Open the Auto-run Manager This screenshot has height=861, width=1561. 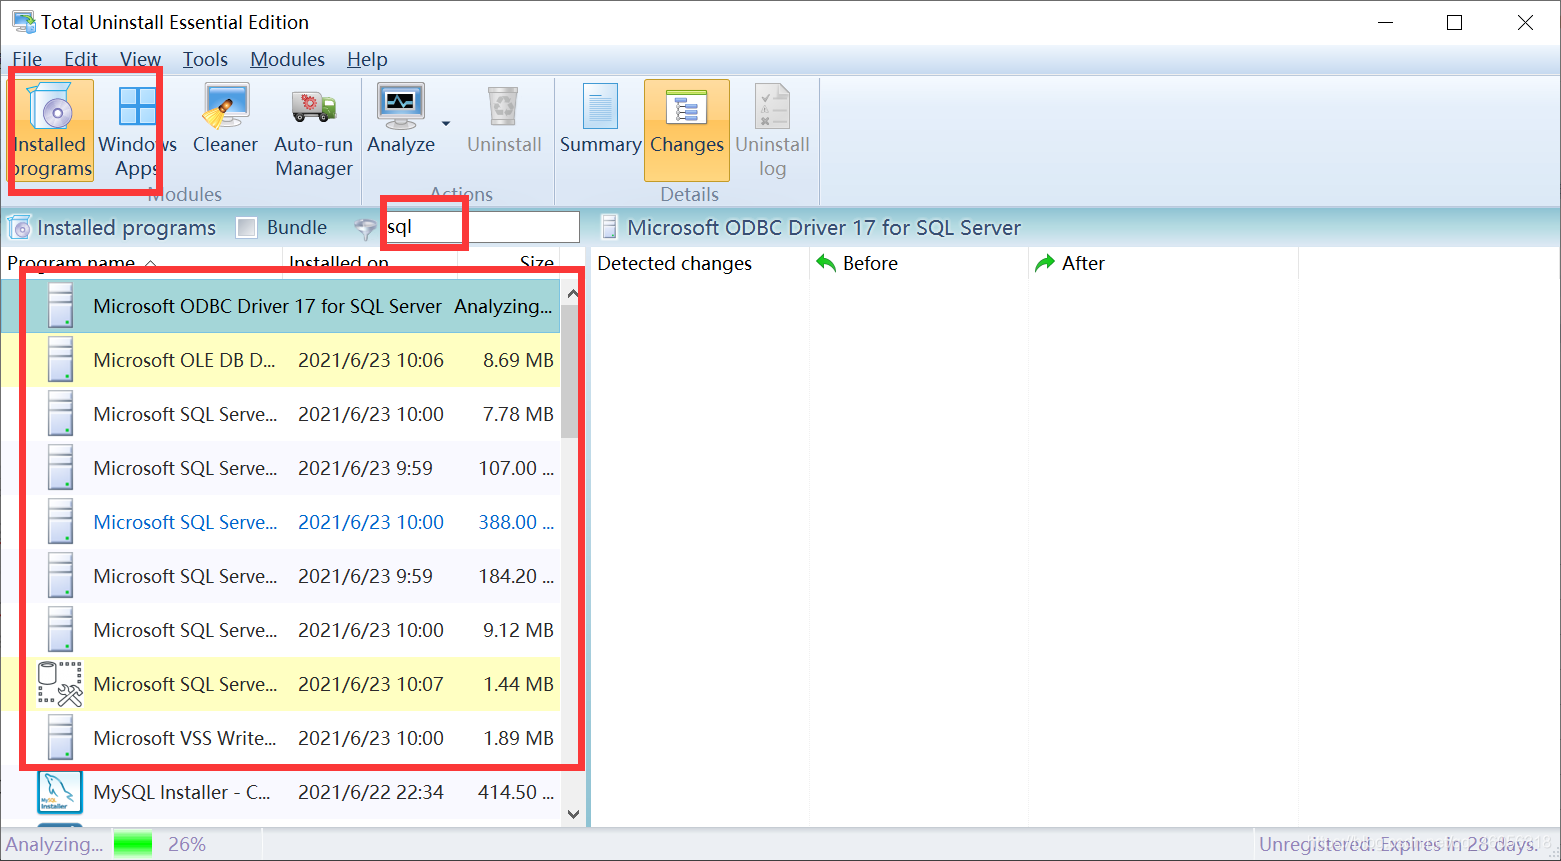pos(314,131)
